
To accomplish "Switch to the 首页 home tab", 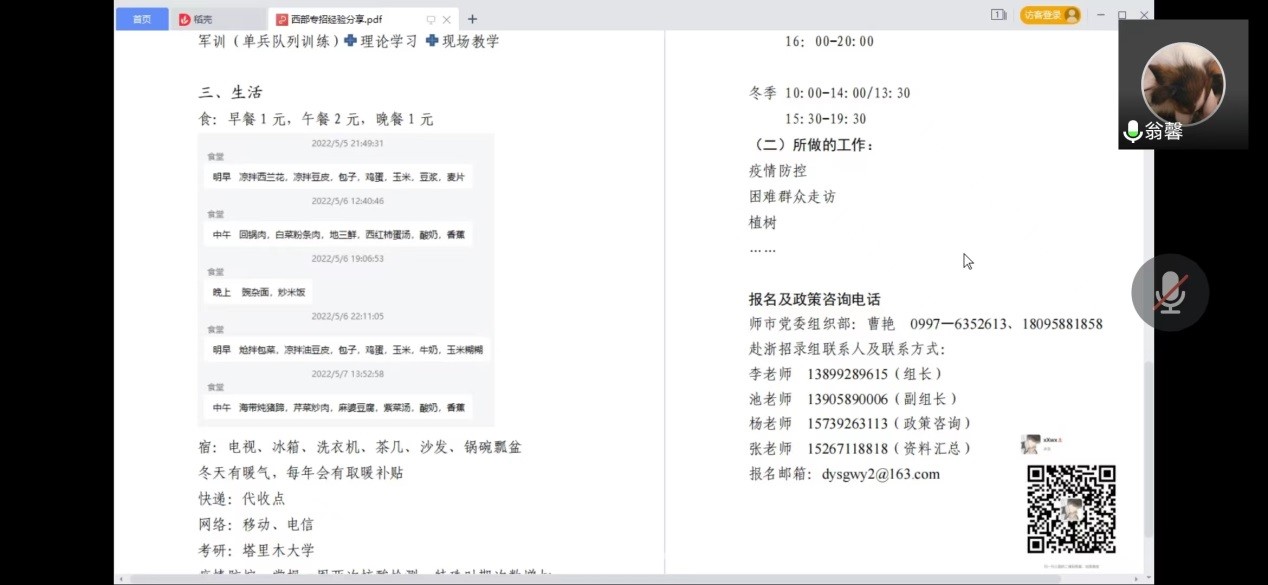I will [x=142, y=19].
